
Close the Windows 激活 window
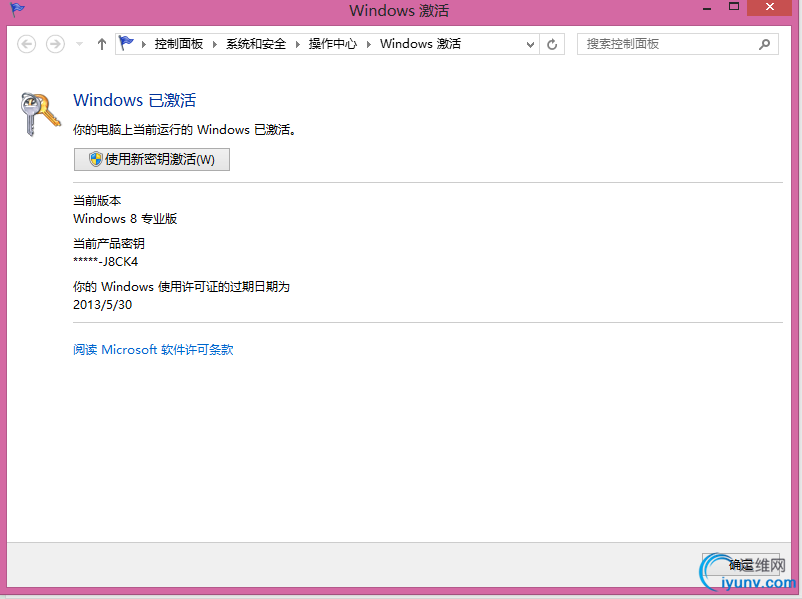(769, 7)
